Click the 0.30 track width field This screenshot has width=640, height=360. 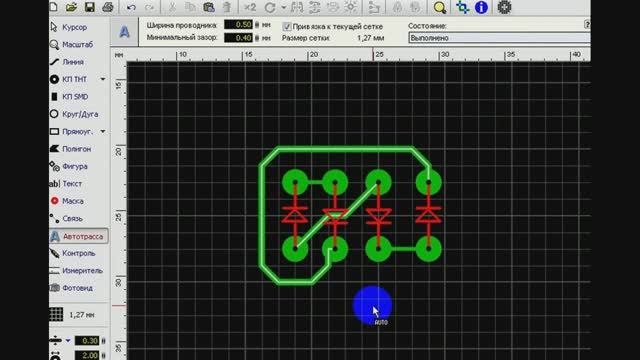(87, 340)
